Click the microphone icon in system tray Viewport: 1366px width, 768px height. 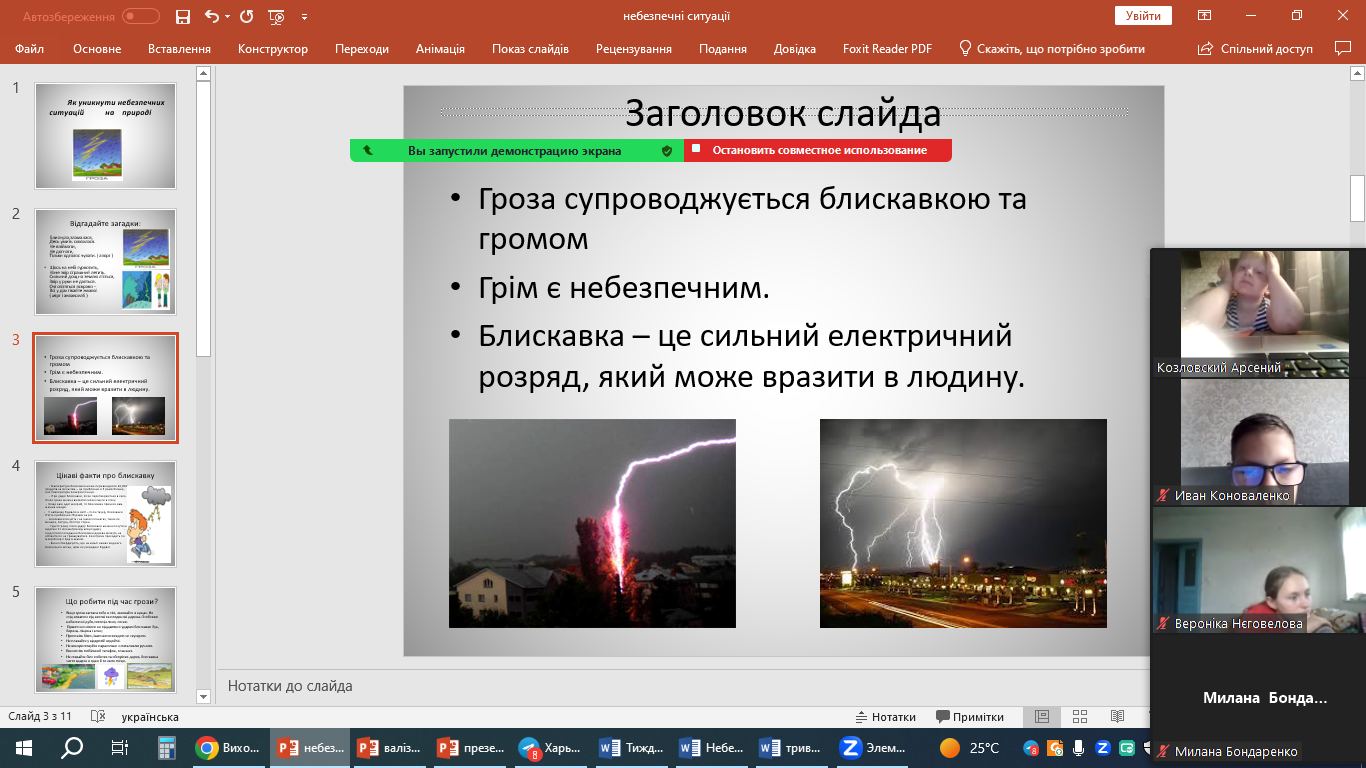pos(1079,748)
